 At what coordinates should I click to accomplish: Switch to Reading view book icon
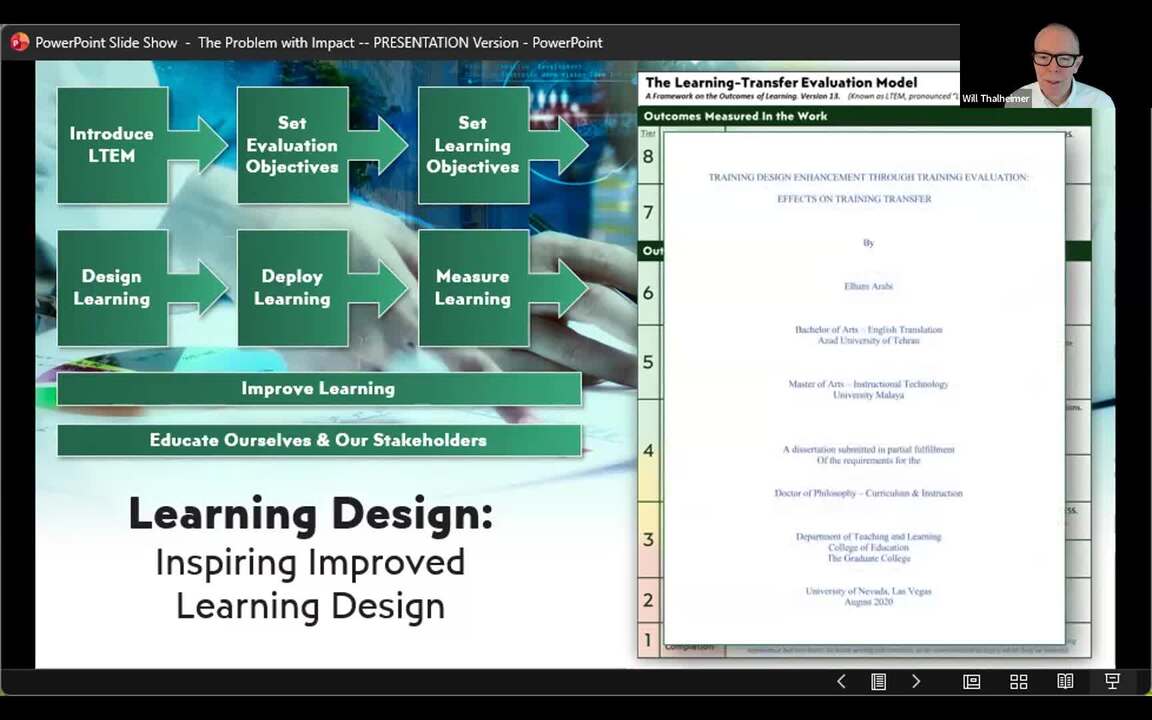(x=1065, y=681)
